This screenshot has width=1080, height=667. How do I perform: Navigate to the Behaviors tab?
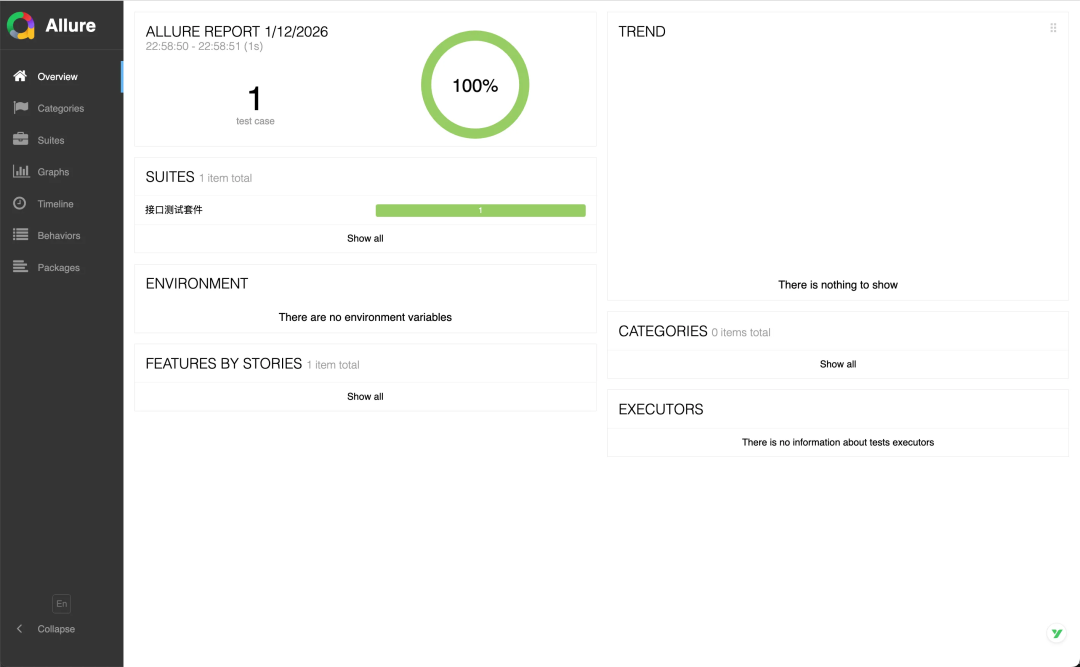pos(61,236)
